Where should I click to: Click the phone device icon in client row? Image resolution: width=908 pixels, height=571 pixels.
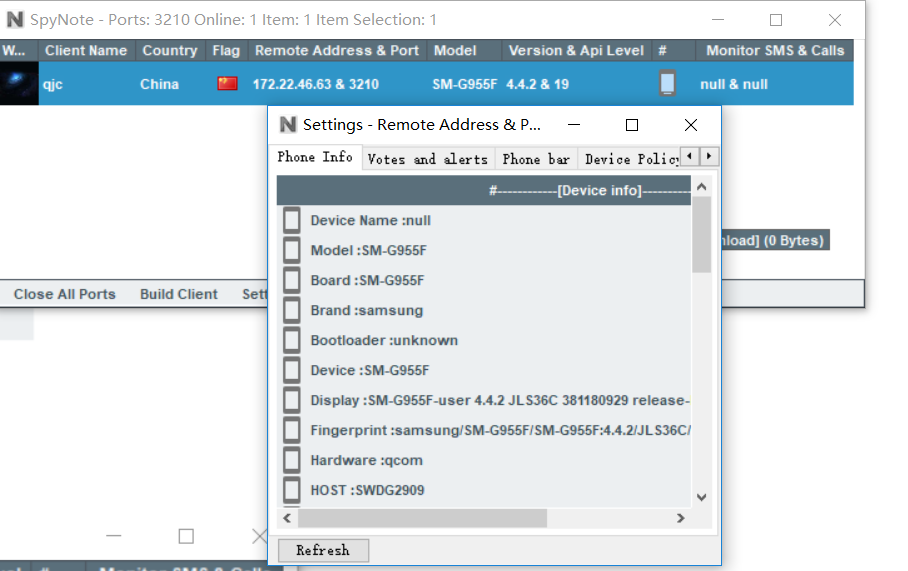pyautogui.click(x=667, y=83)
